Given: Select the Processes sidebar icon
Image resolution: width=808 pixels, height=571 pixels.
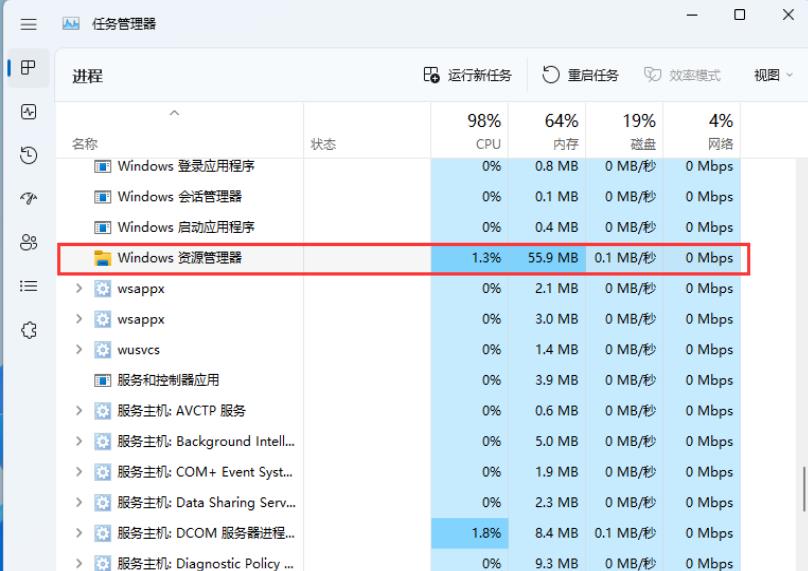Looking at the screenshot, I should 28,68.
